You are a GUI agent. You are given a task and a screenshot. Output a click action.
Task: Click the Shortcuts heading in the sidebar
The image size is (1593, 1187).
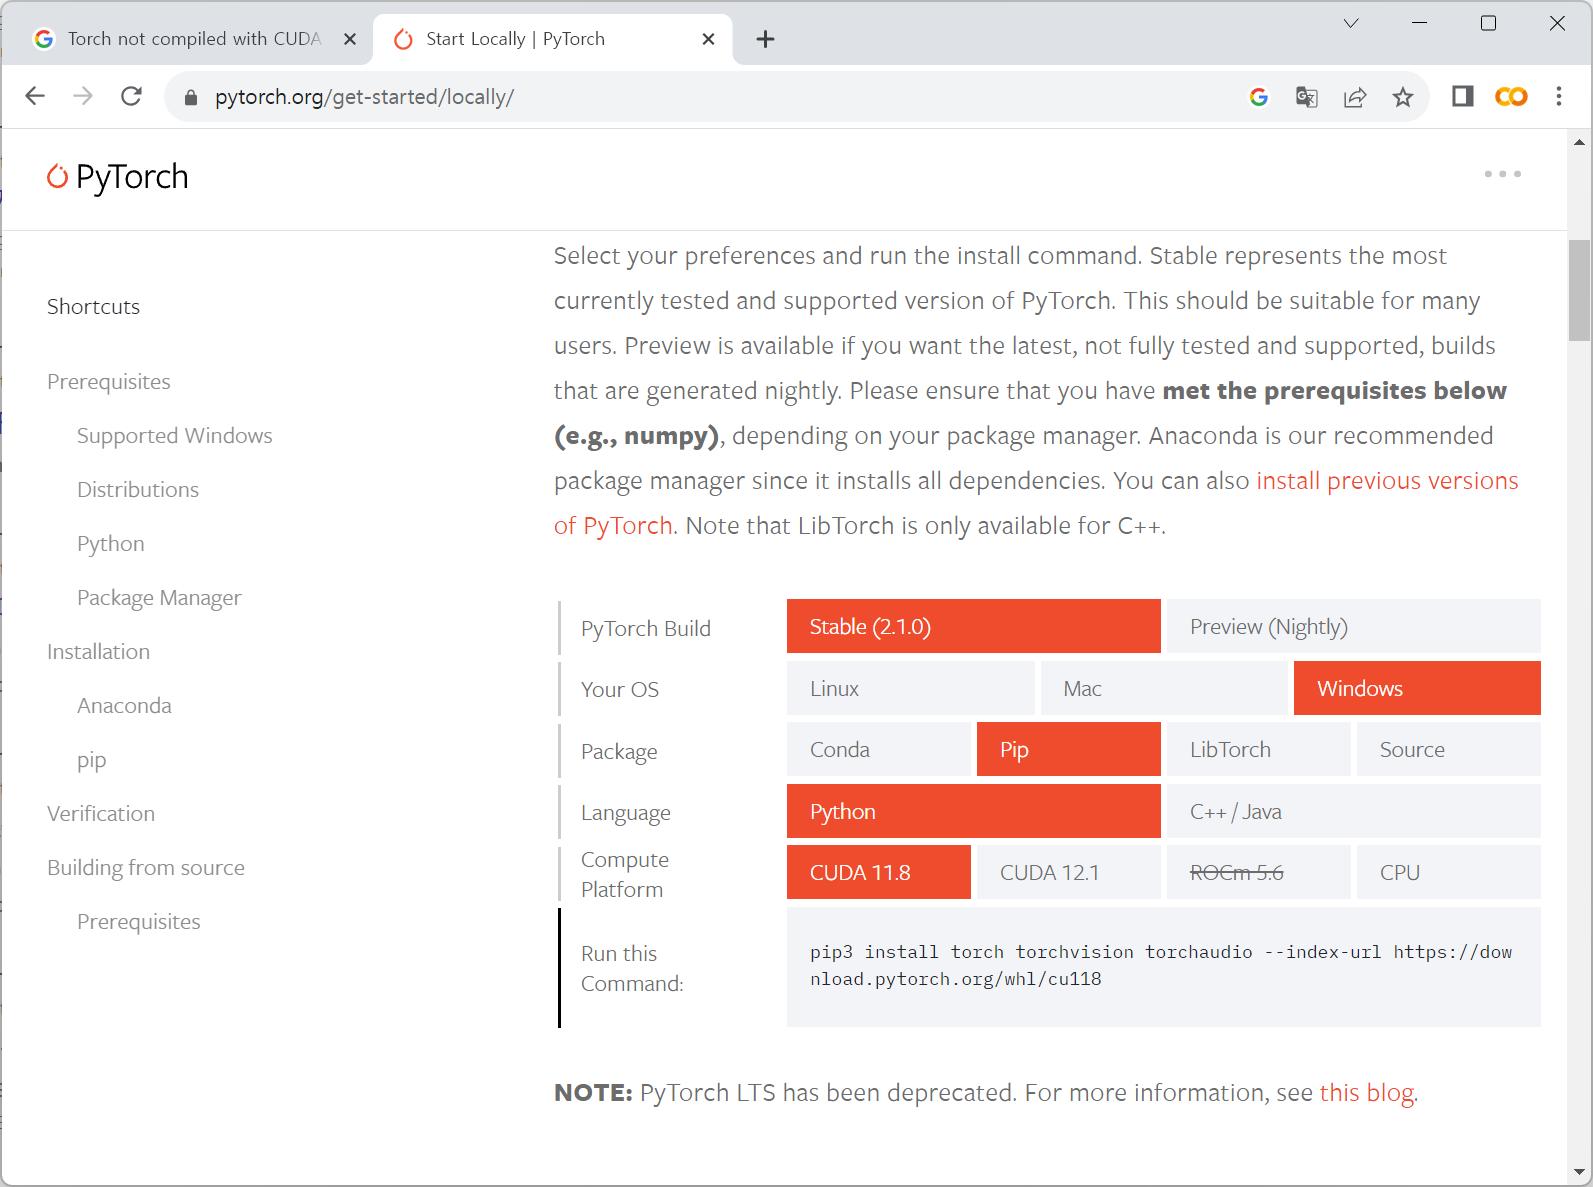(93, 307)
